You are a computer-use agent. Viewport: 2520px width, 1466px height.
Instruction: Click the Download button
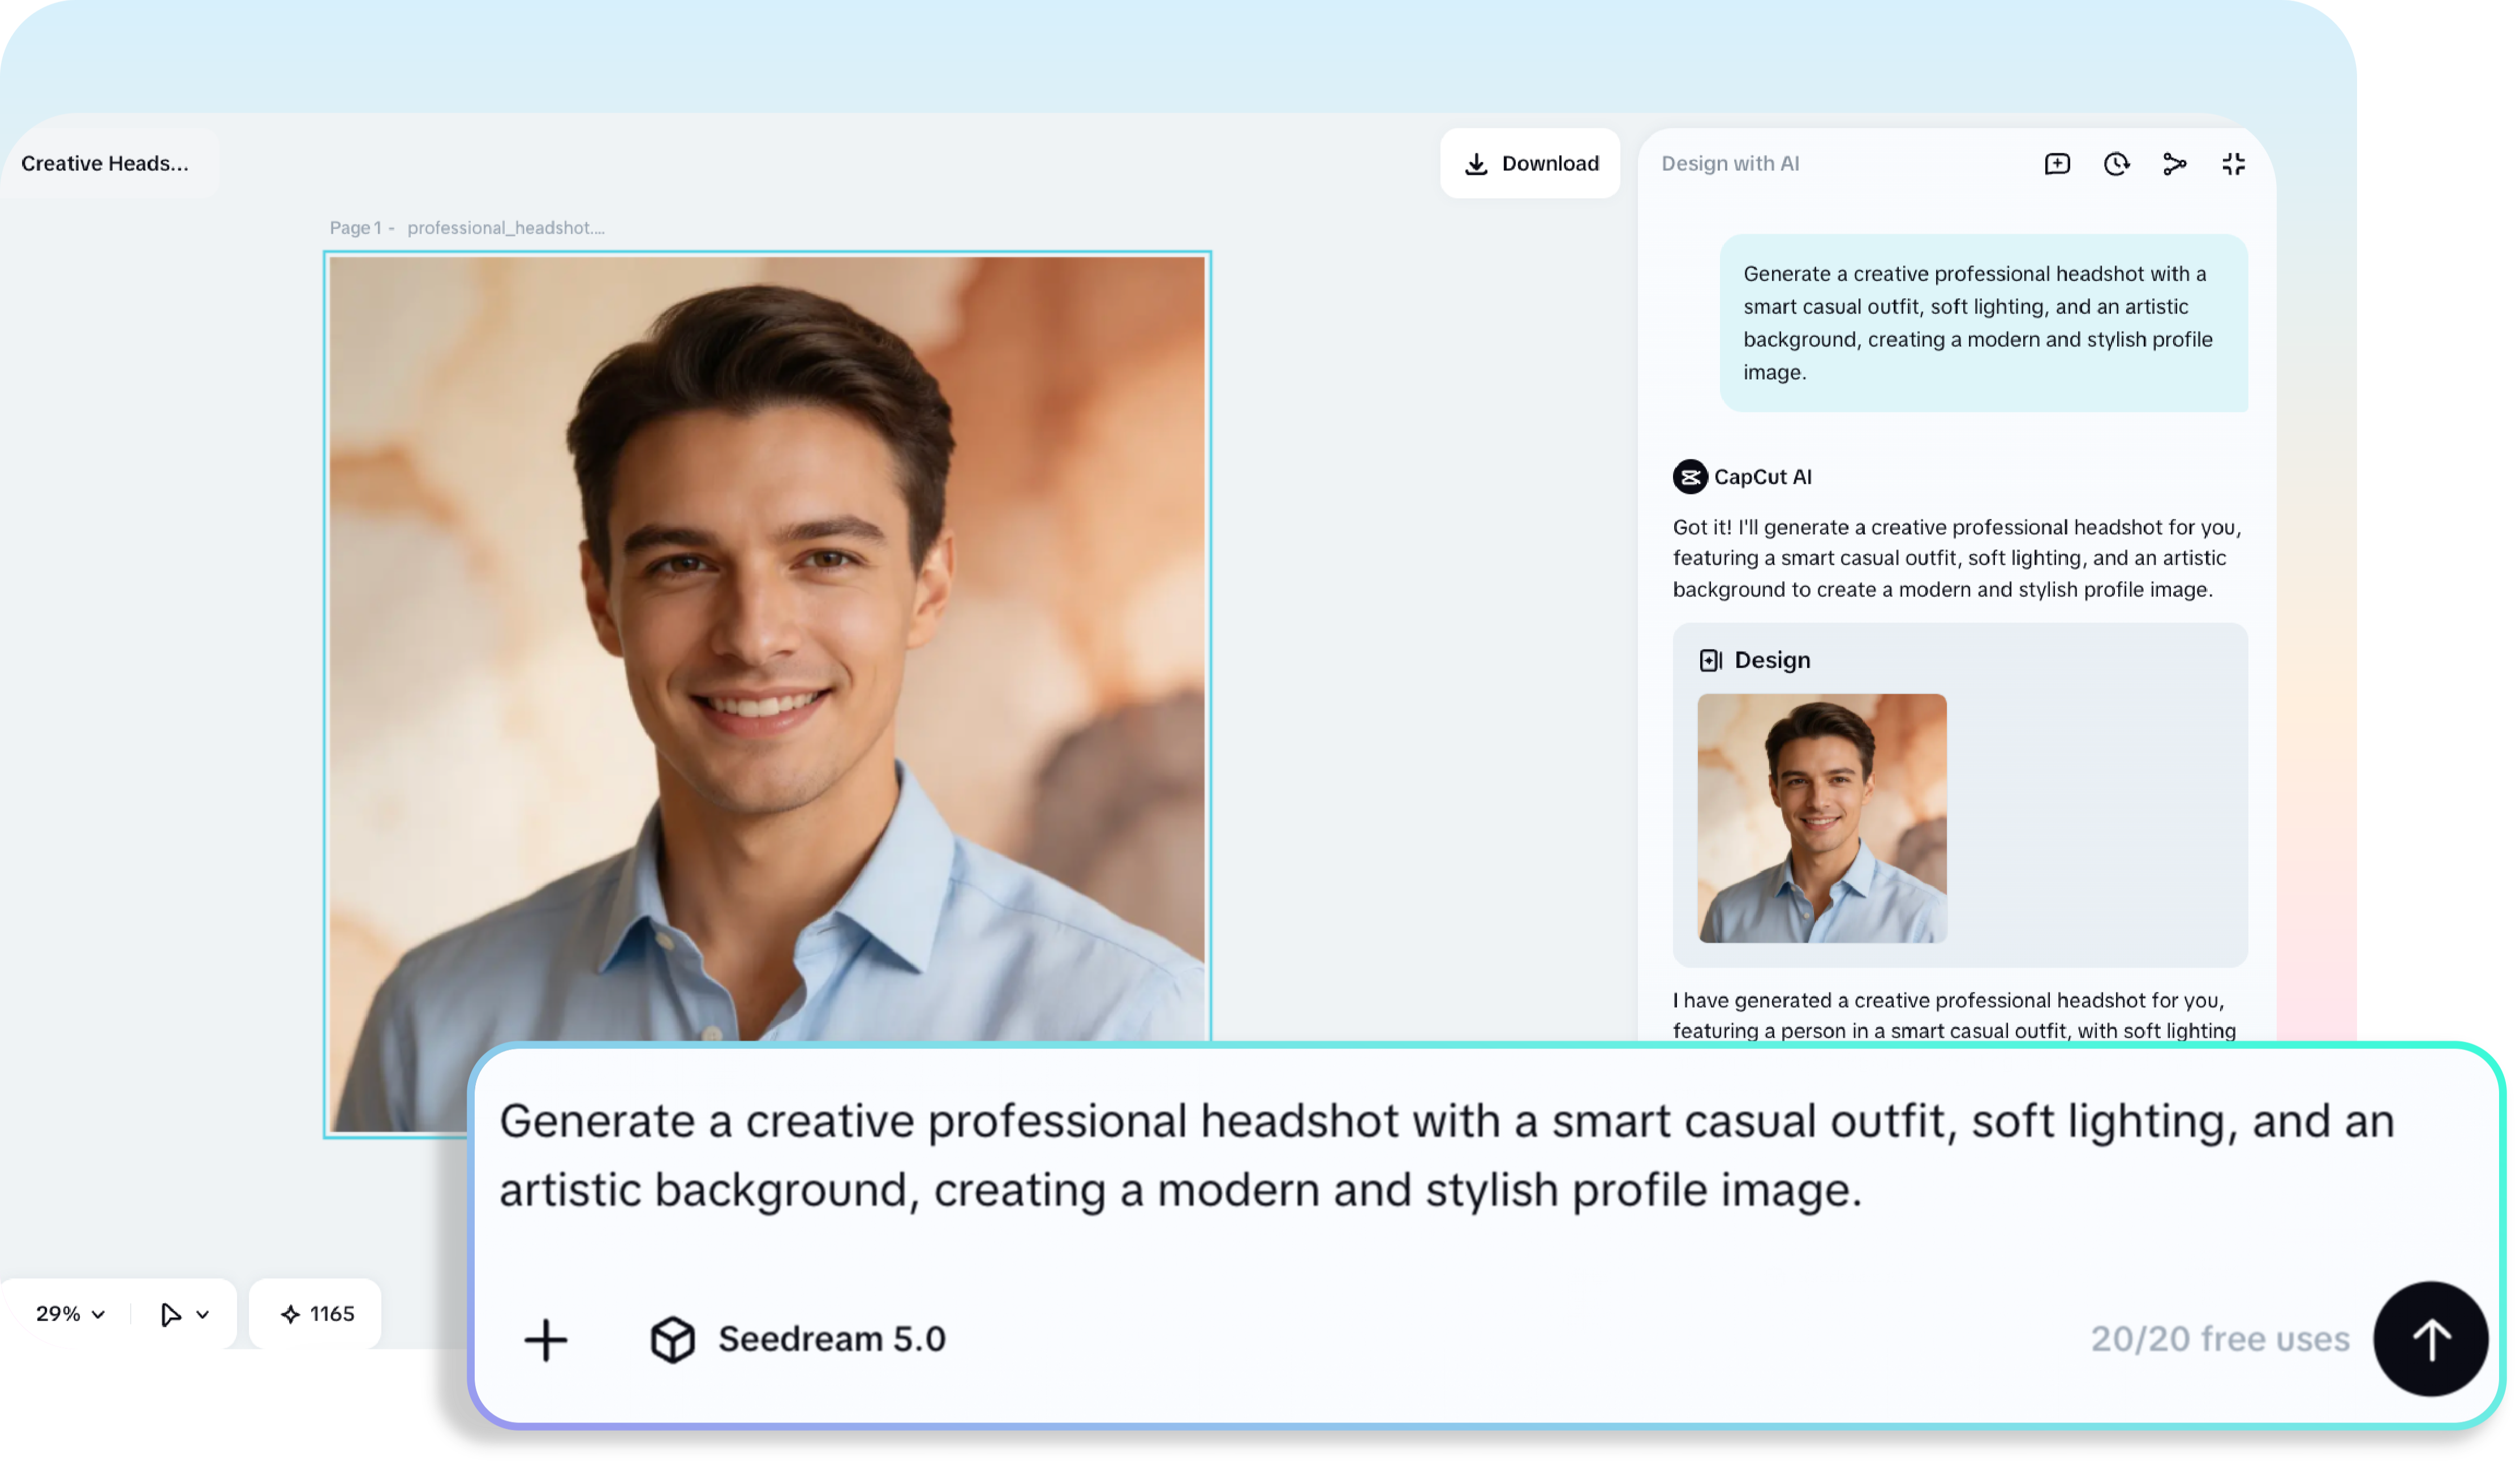(1530, 163)
